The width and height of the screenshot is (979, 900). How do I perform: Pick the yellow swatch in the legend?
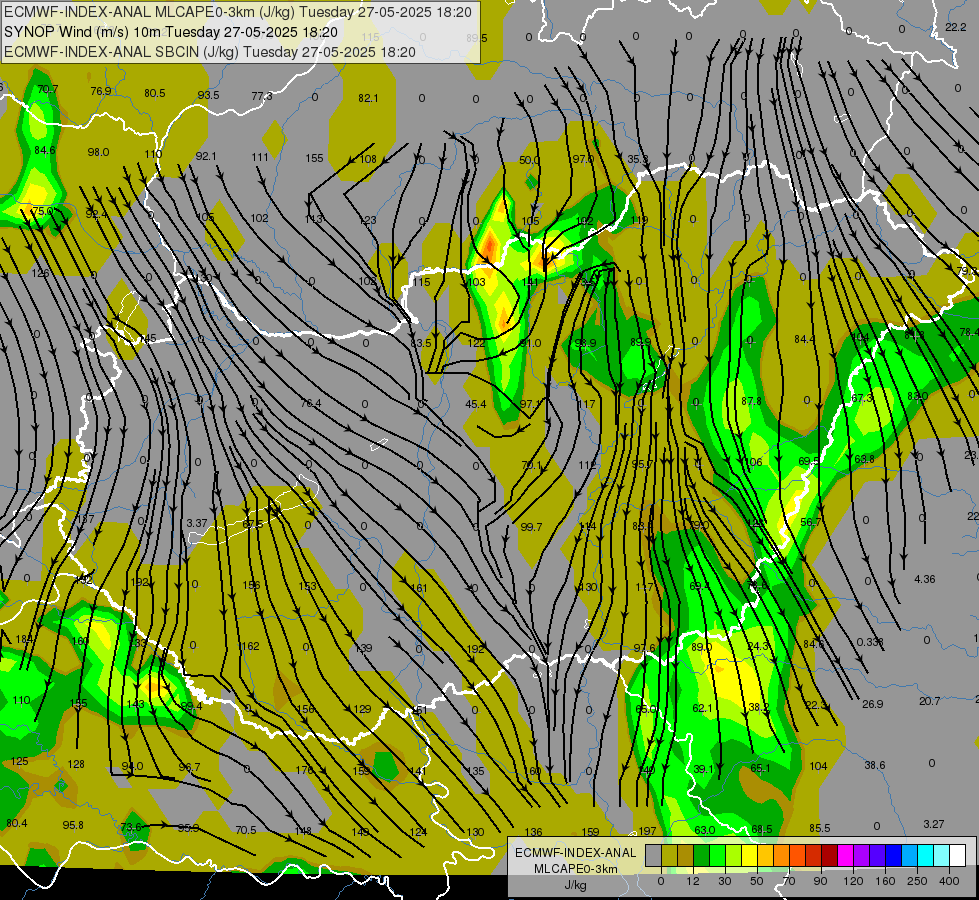(x=749, y=855)
